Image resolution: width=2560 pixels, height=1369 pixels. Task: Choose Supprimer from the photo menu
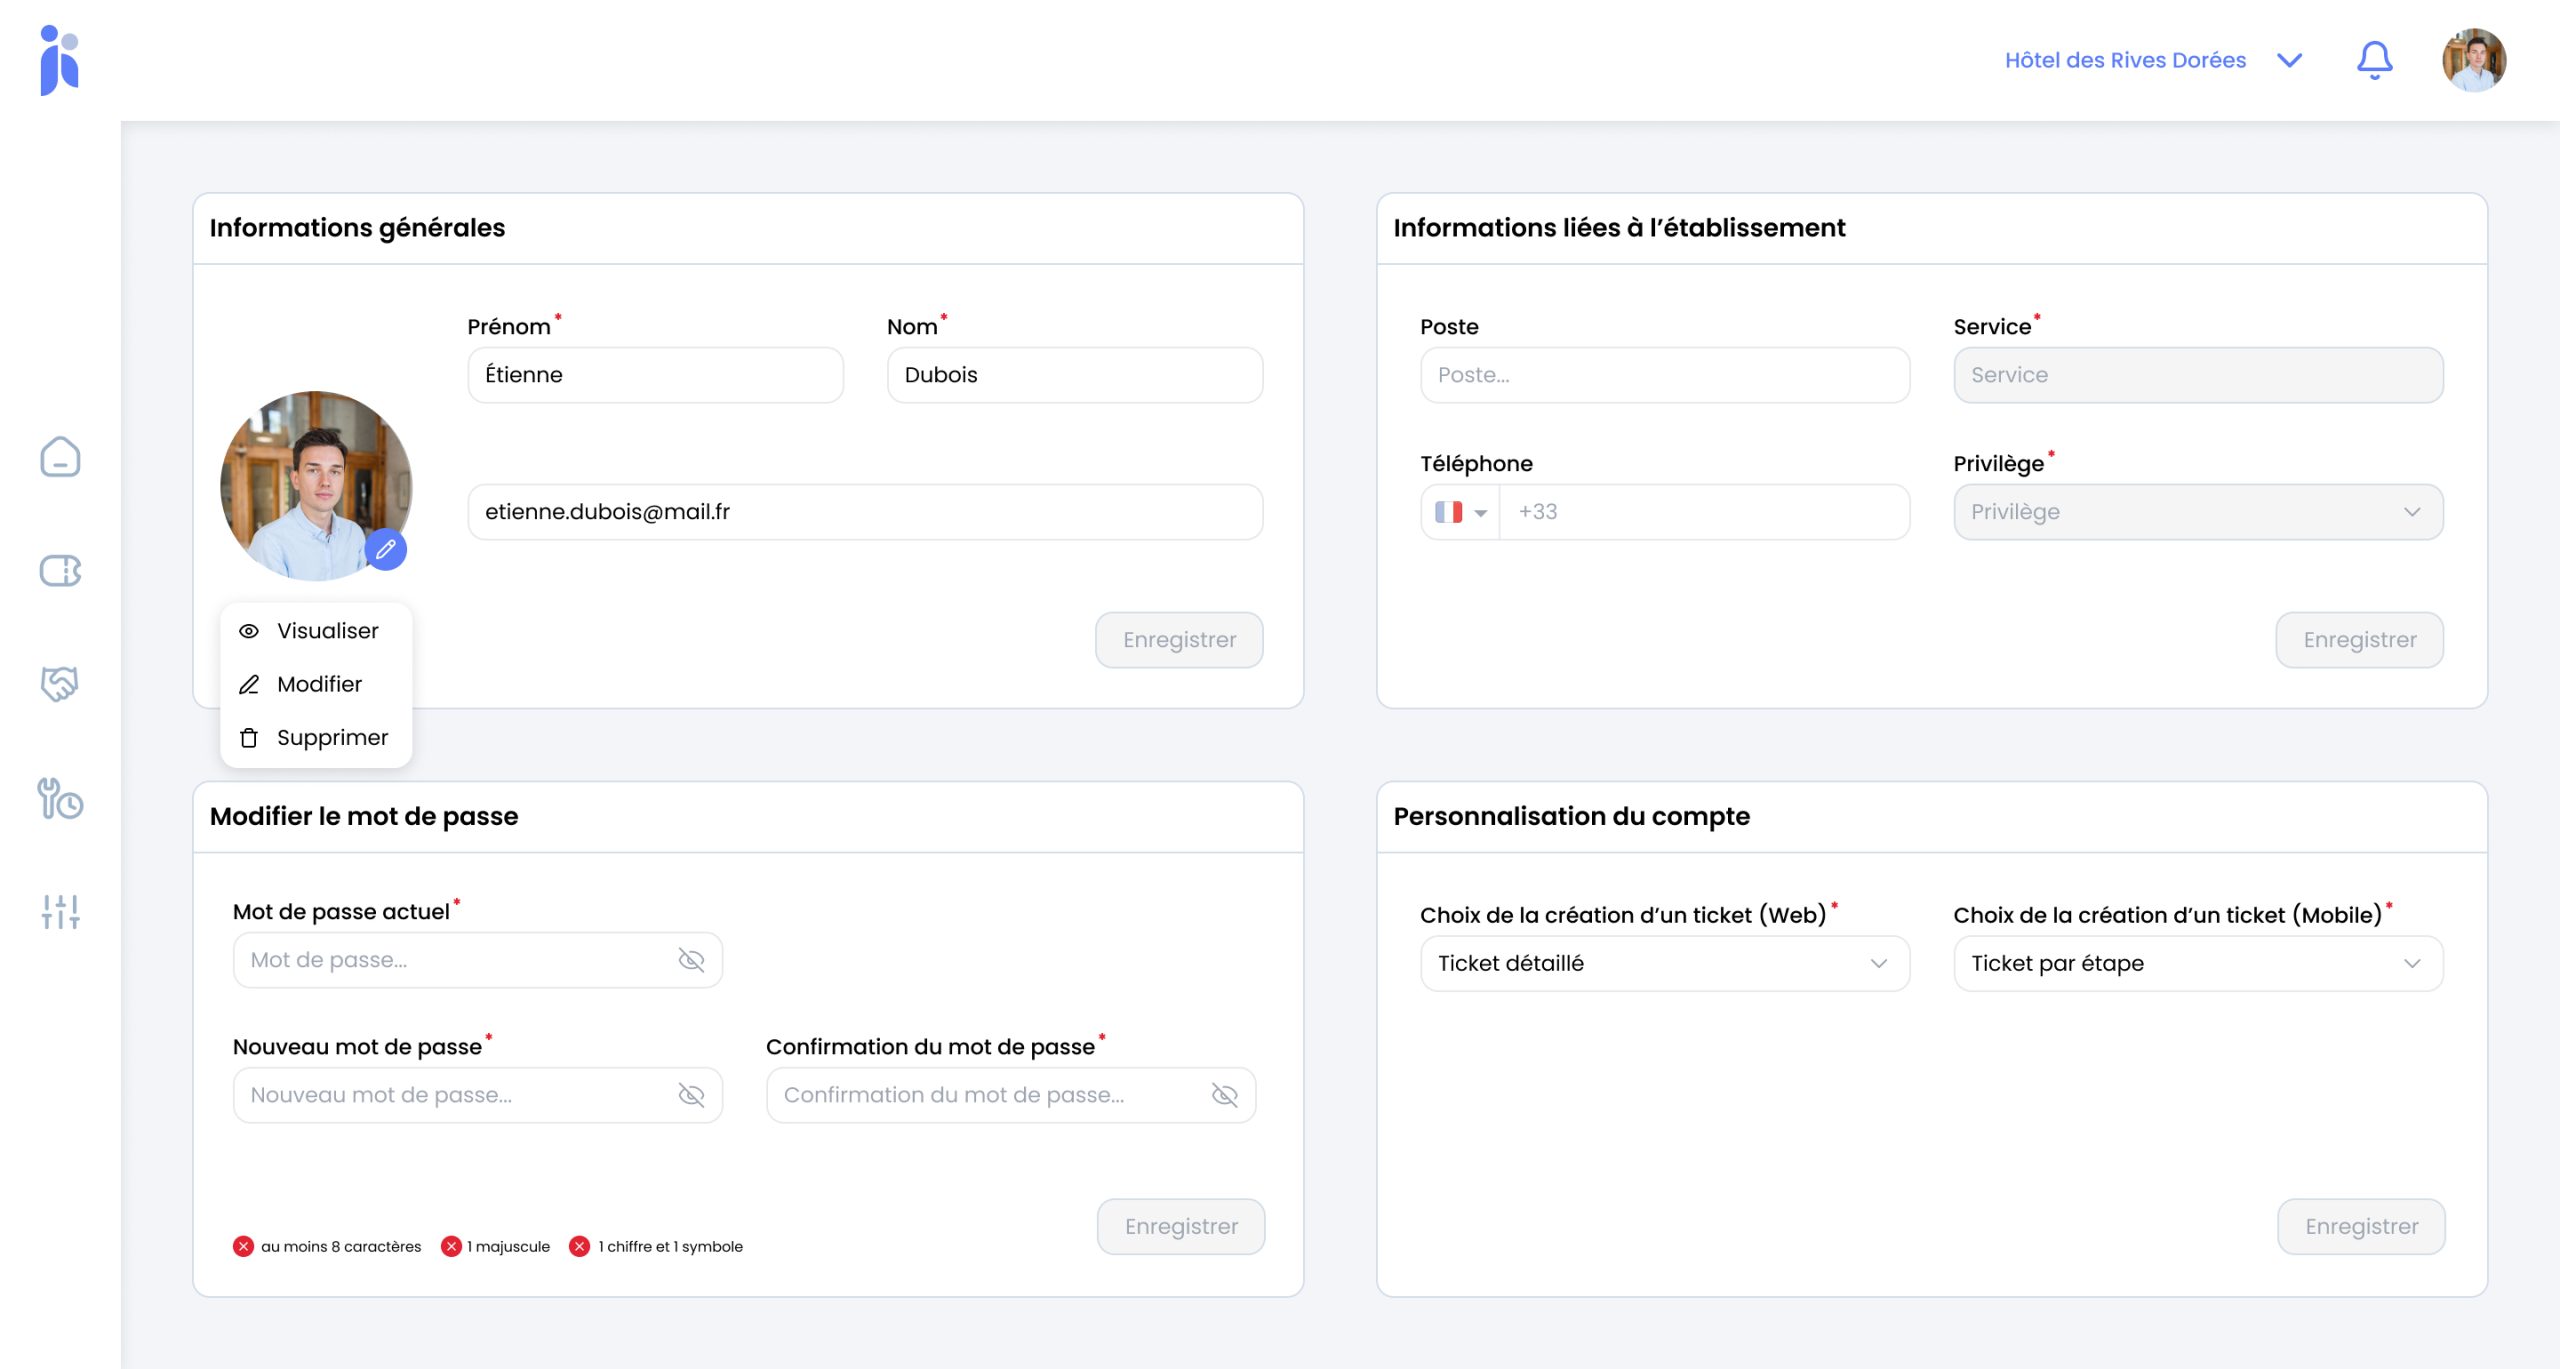(x=331, y=737)
